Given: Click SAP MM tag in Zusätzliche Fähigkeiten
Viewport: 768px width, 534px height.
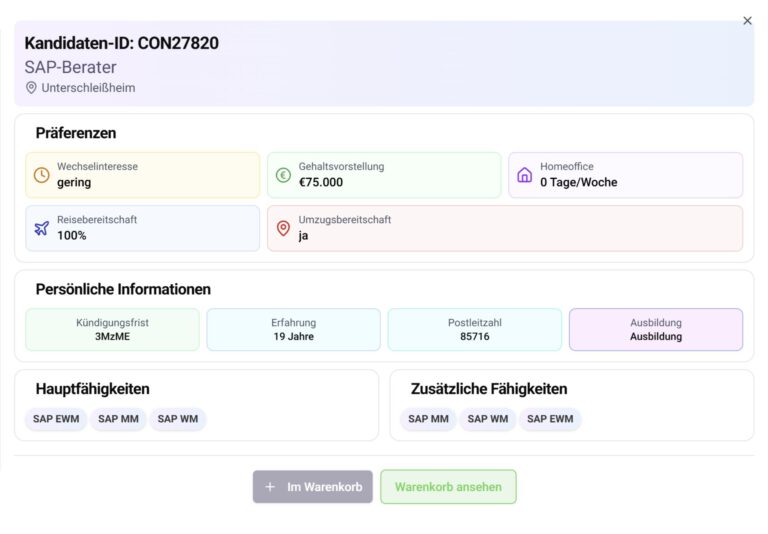Looking at the screenshot, I should coord(428,419).
